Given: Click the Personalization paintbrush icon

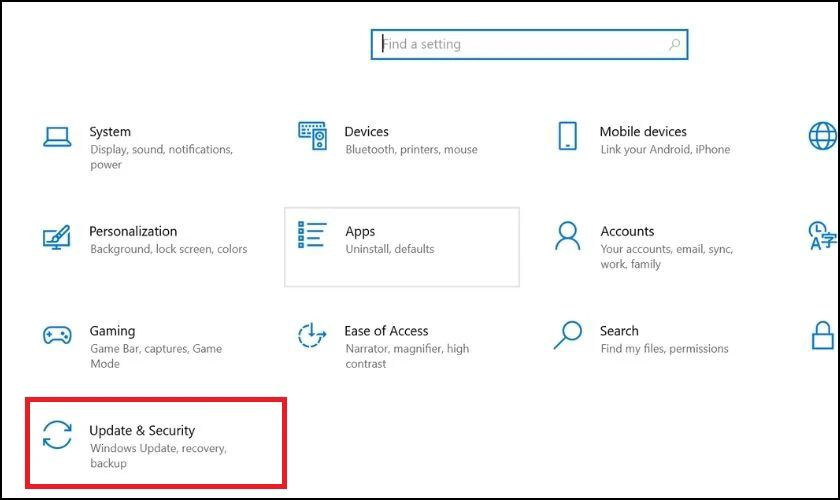Looking at the screenshot, I should click(x=57, y=237).
